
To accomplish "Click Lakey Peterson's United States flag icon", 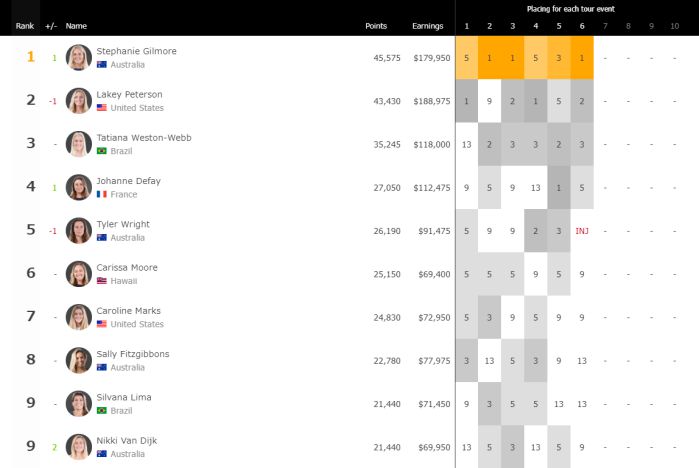I will pyautogui.click(x=102, y=108).
